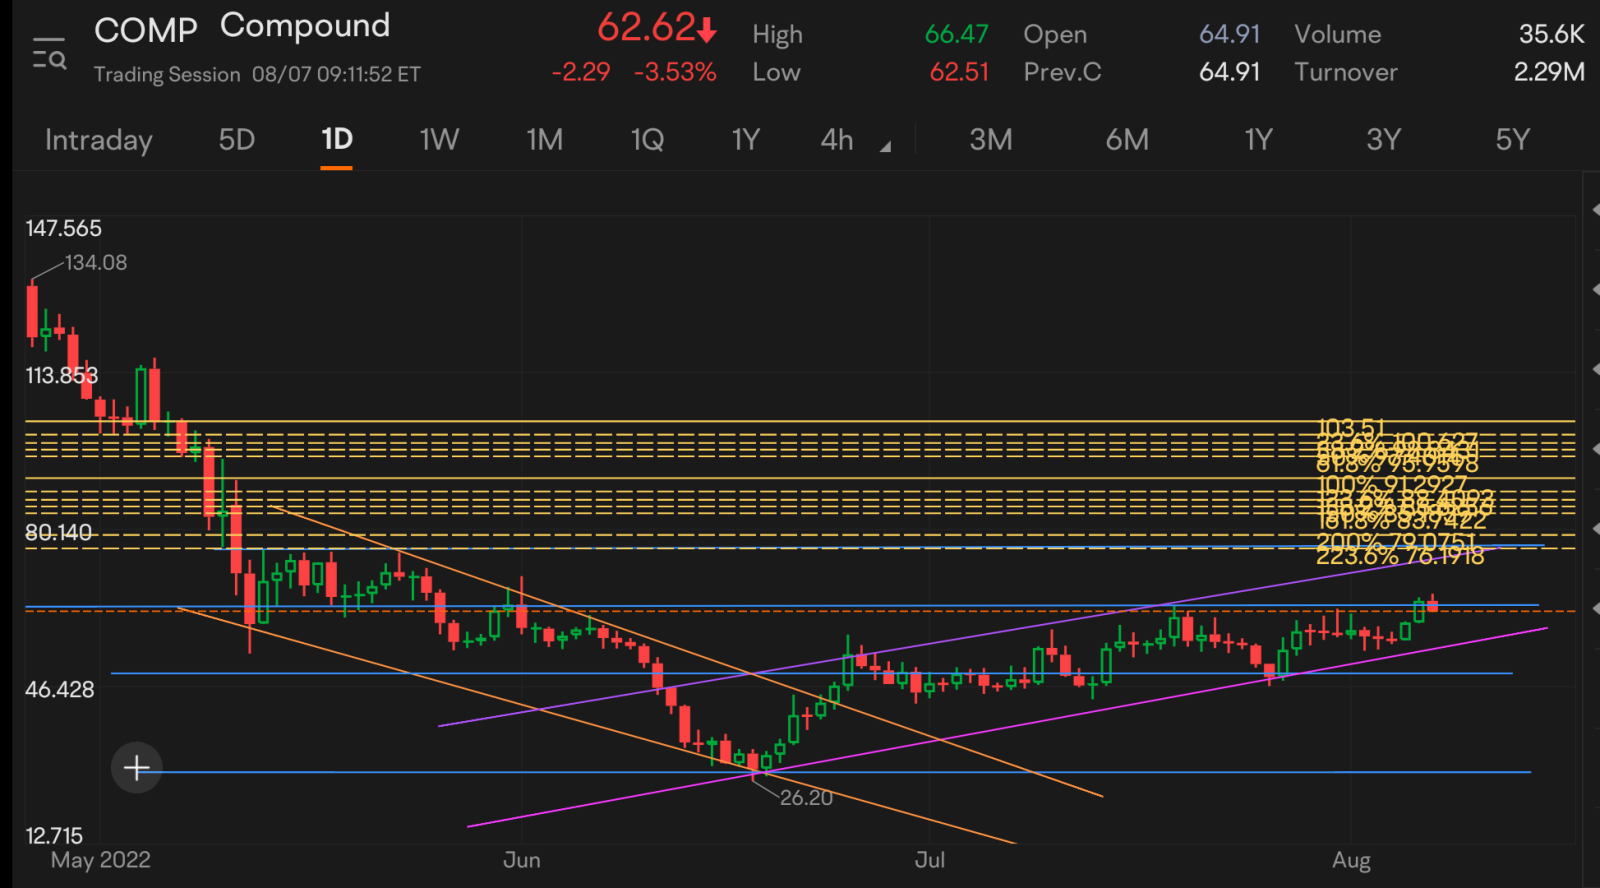This screenshot has width=1600, height=888.
Task: Click the 26.20 low price label
Action: point(806,798)
